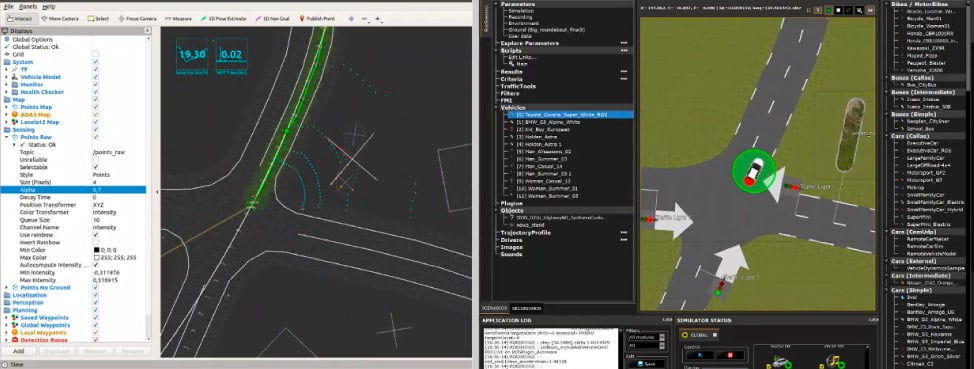
Task: Toggle the Use rainbow checkbox
Action: point(95,235)
